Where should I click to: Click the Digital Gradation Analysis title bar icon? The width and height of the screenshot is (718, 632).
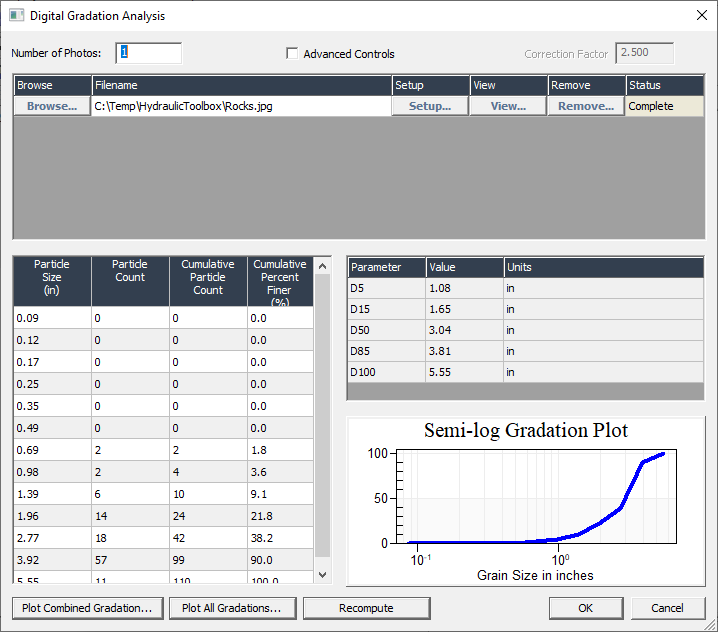point(16,16)
